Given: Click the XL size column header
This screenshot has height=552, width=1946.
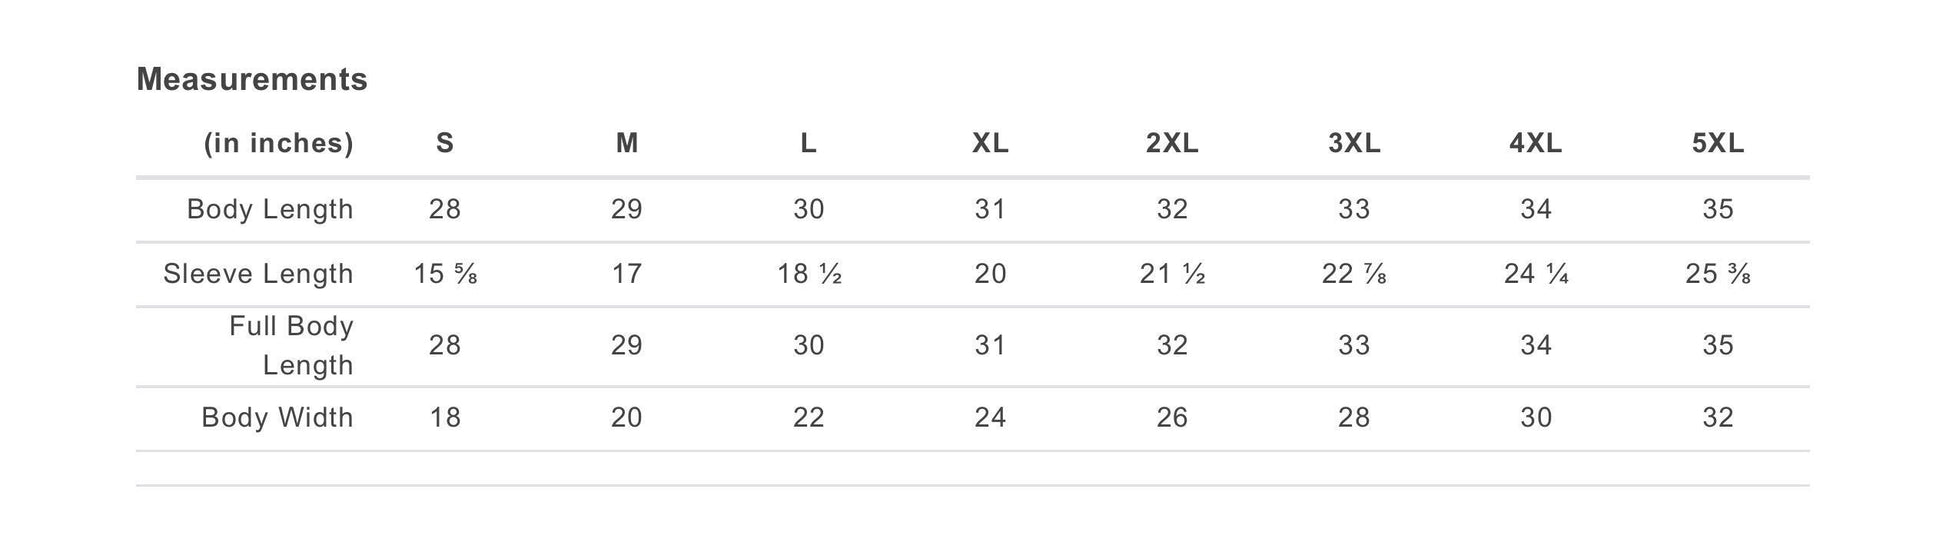Looking at the screenshot, I should [x=990, y=144].
